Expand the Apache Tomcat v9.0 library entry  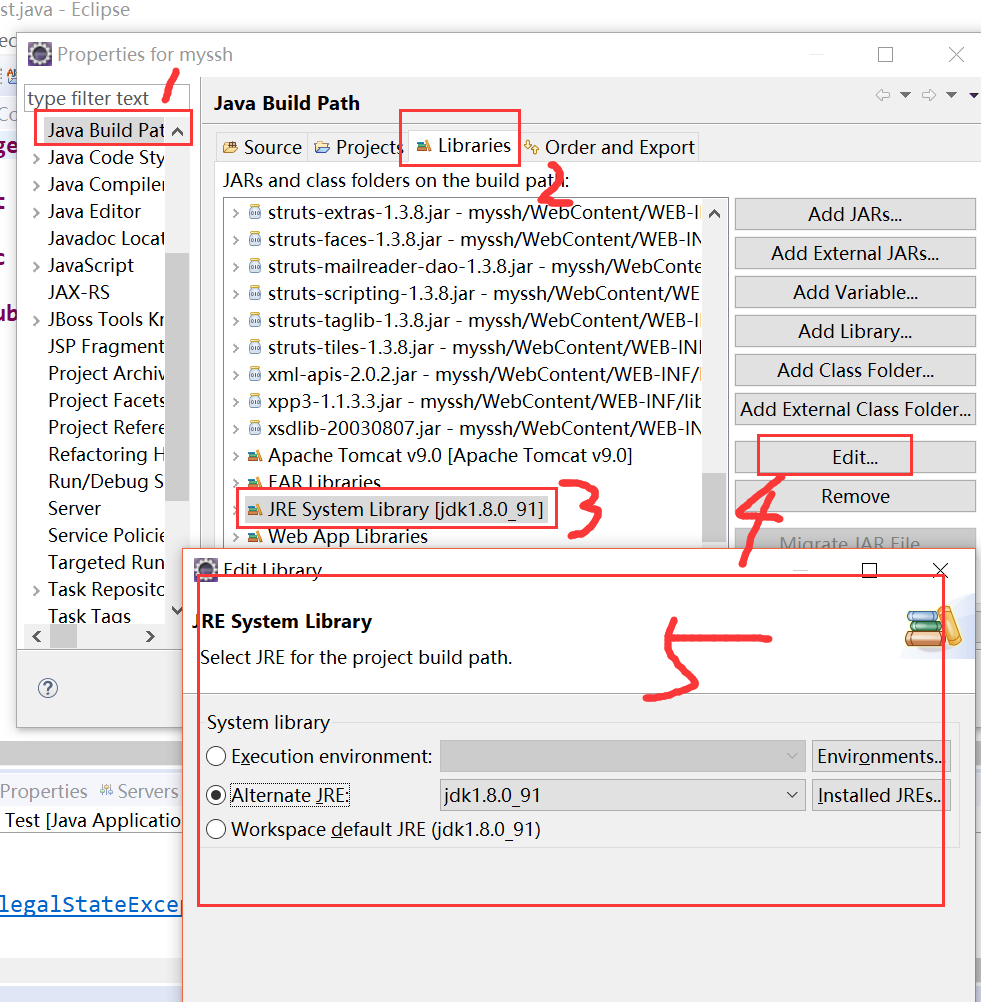click(236, 456)
